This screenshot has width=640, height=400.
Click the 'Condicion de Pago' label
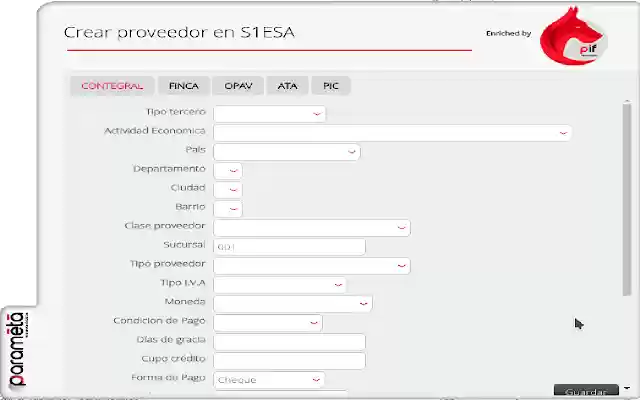[x=159, y=321]
